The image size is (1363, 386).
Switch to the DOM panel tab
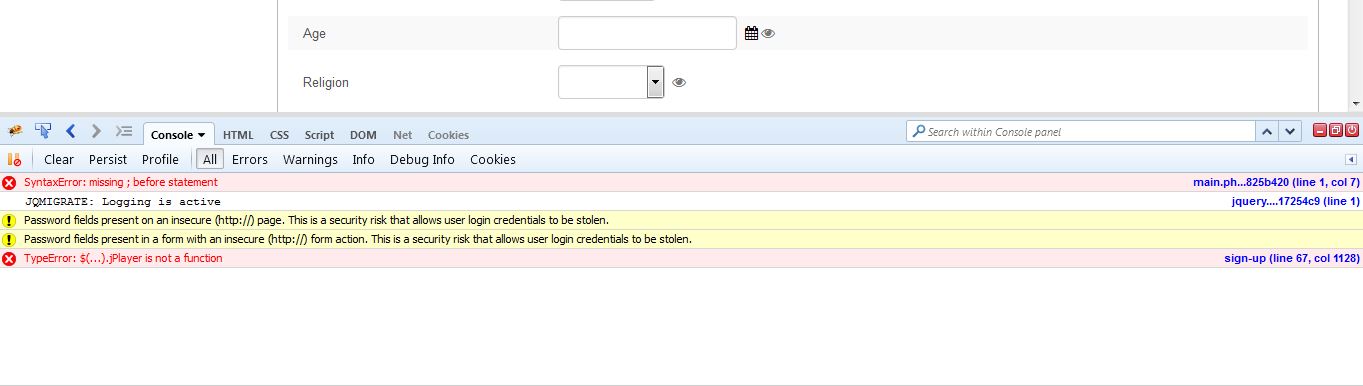coord(363,135)
